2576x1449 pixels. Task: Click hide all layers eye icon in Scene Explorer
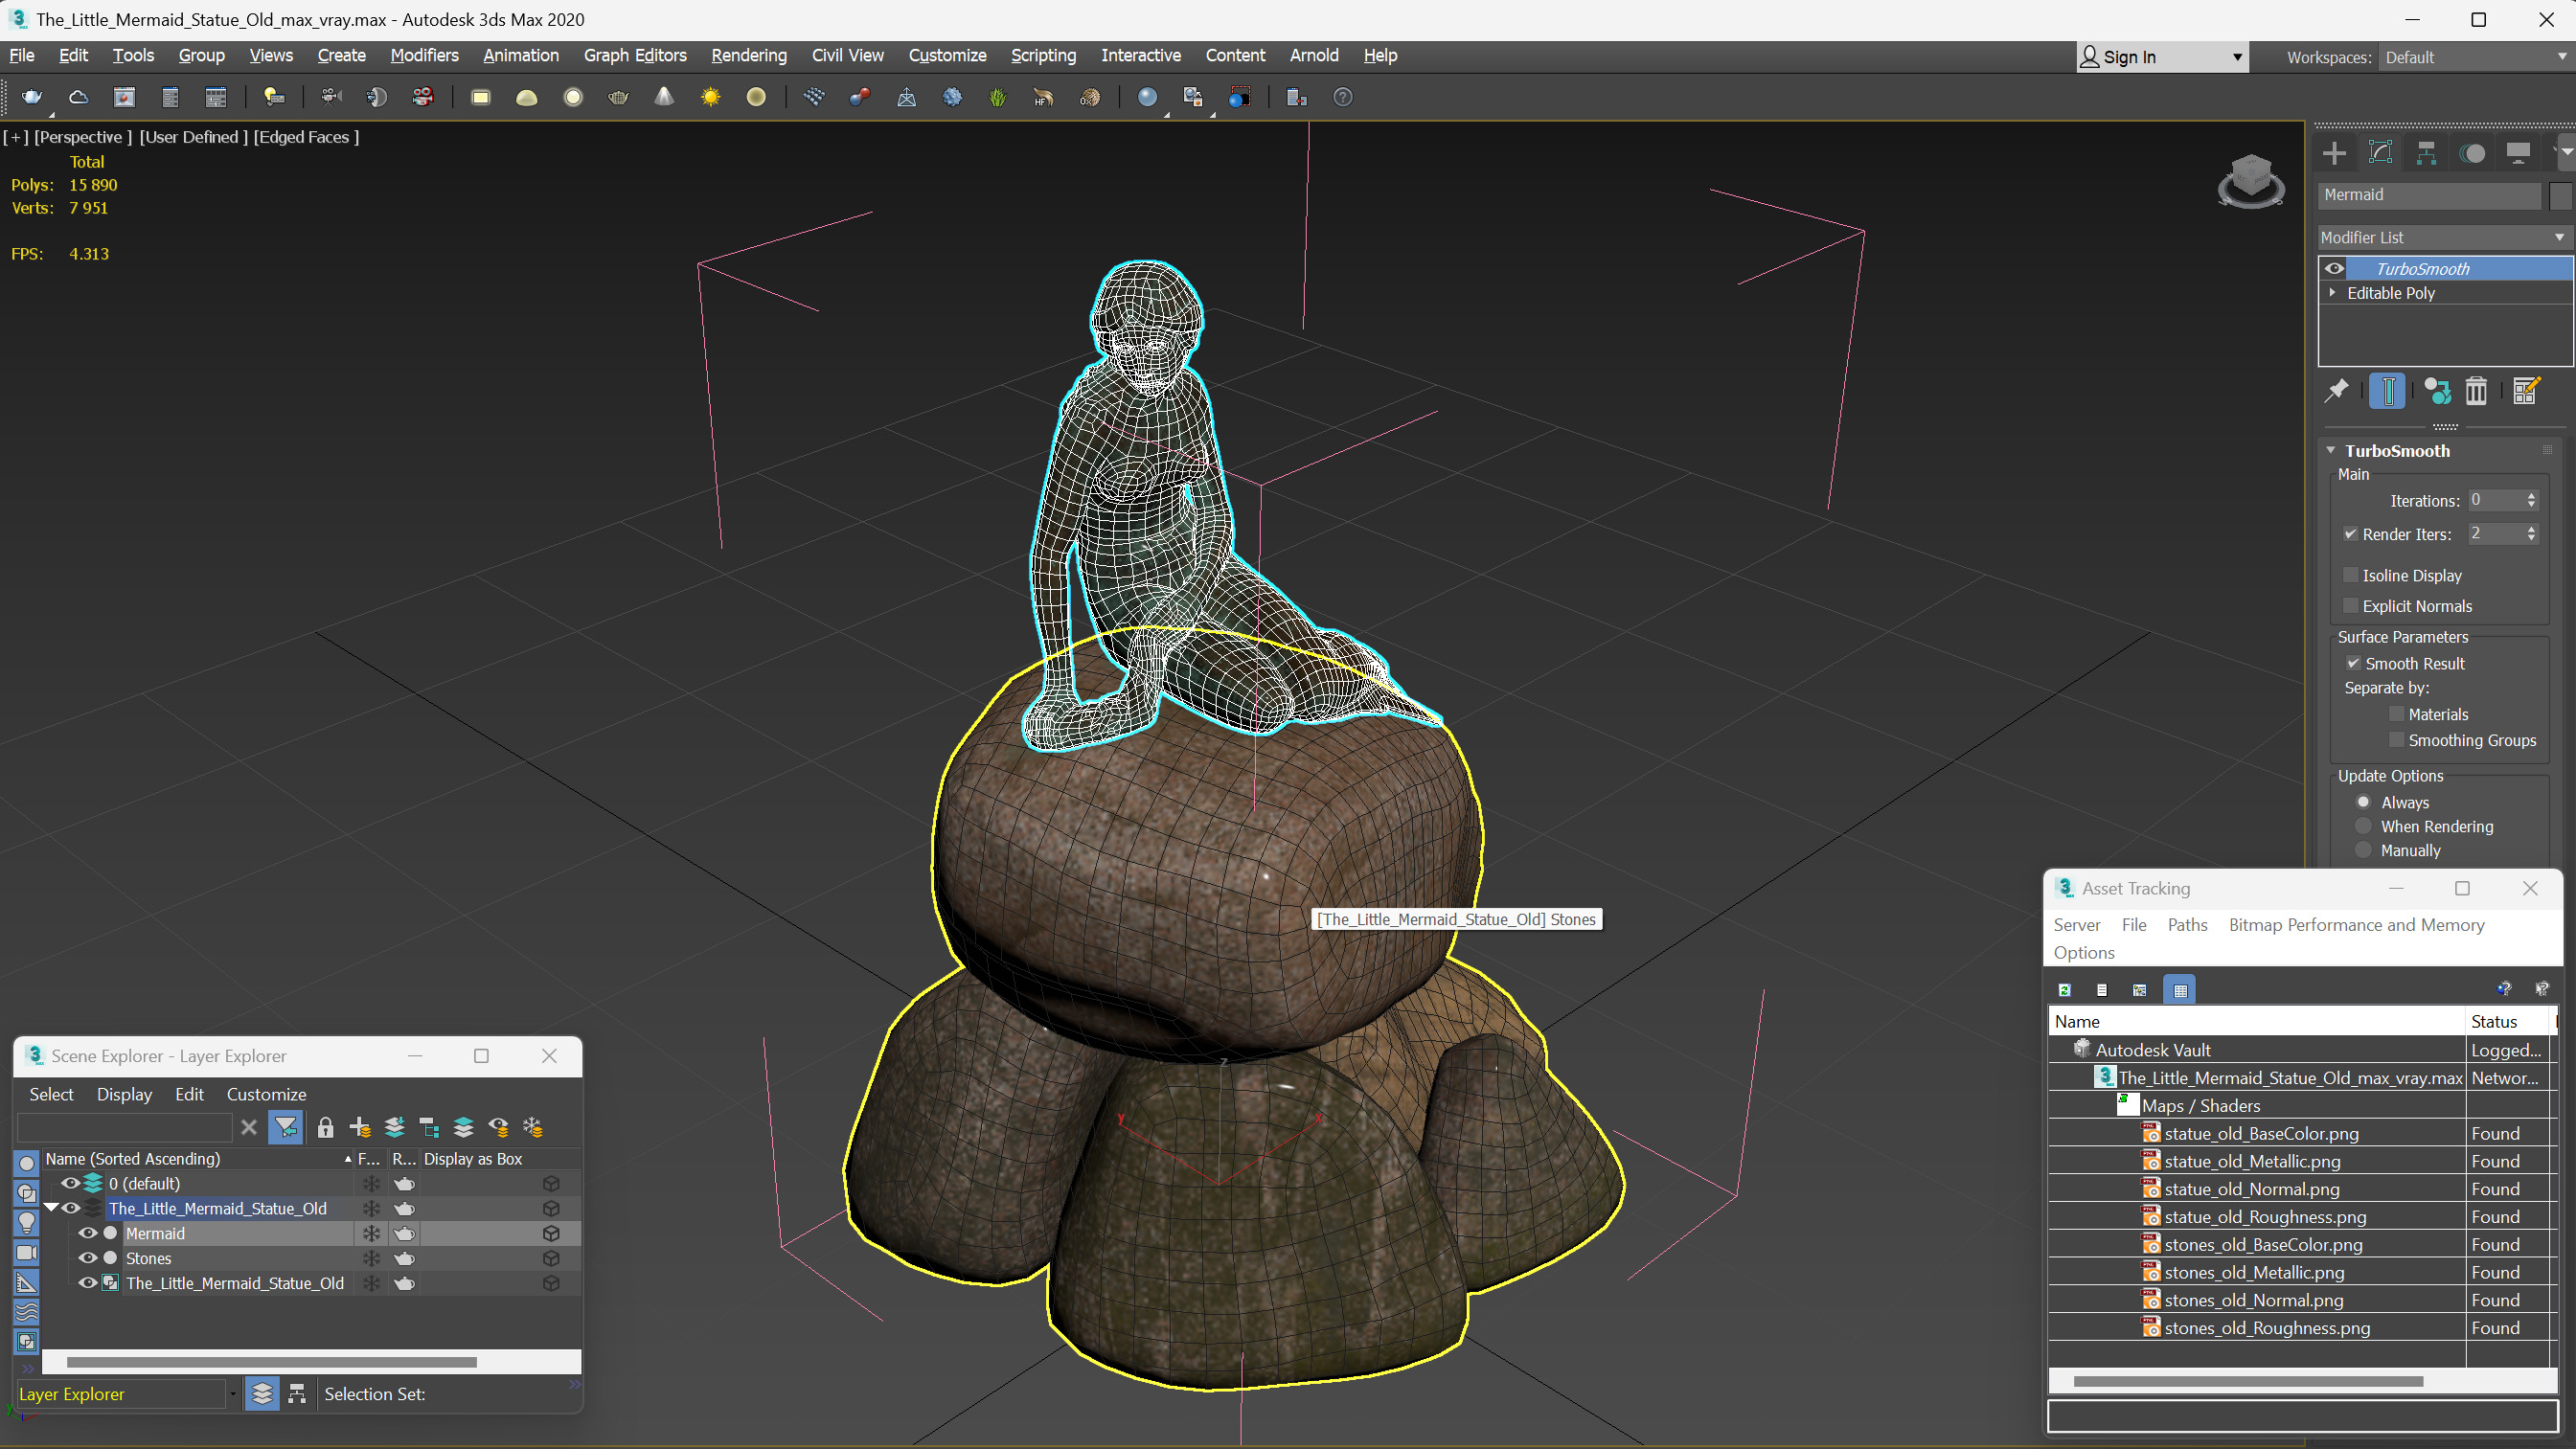click(x=498, y=1128)
